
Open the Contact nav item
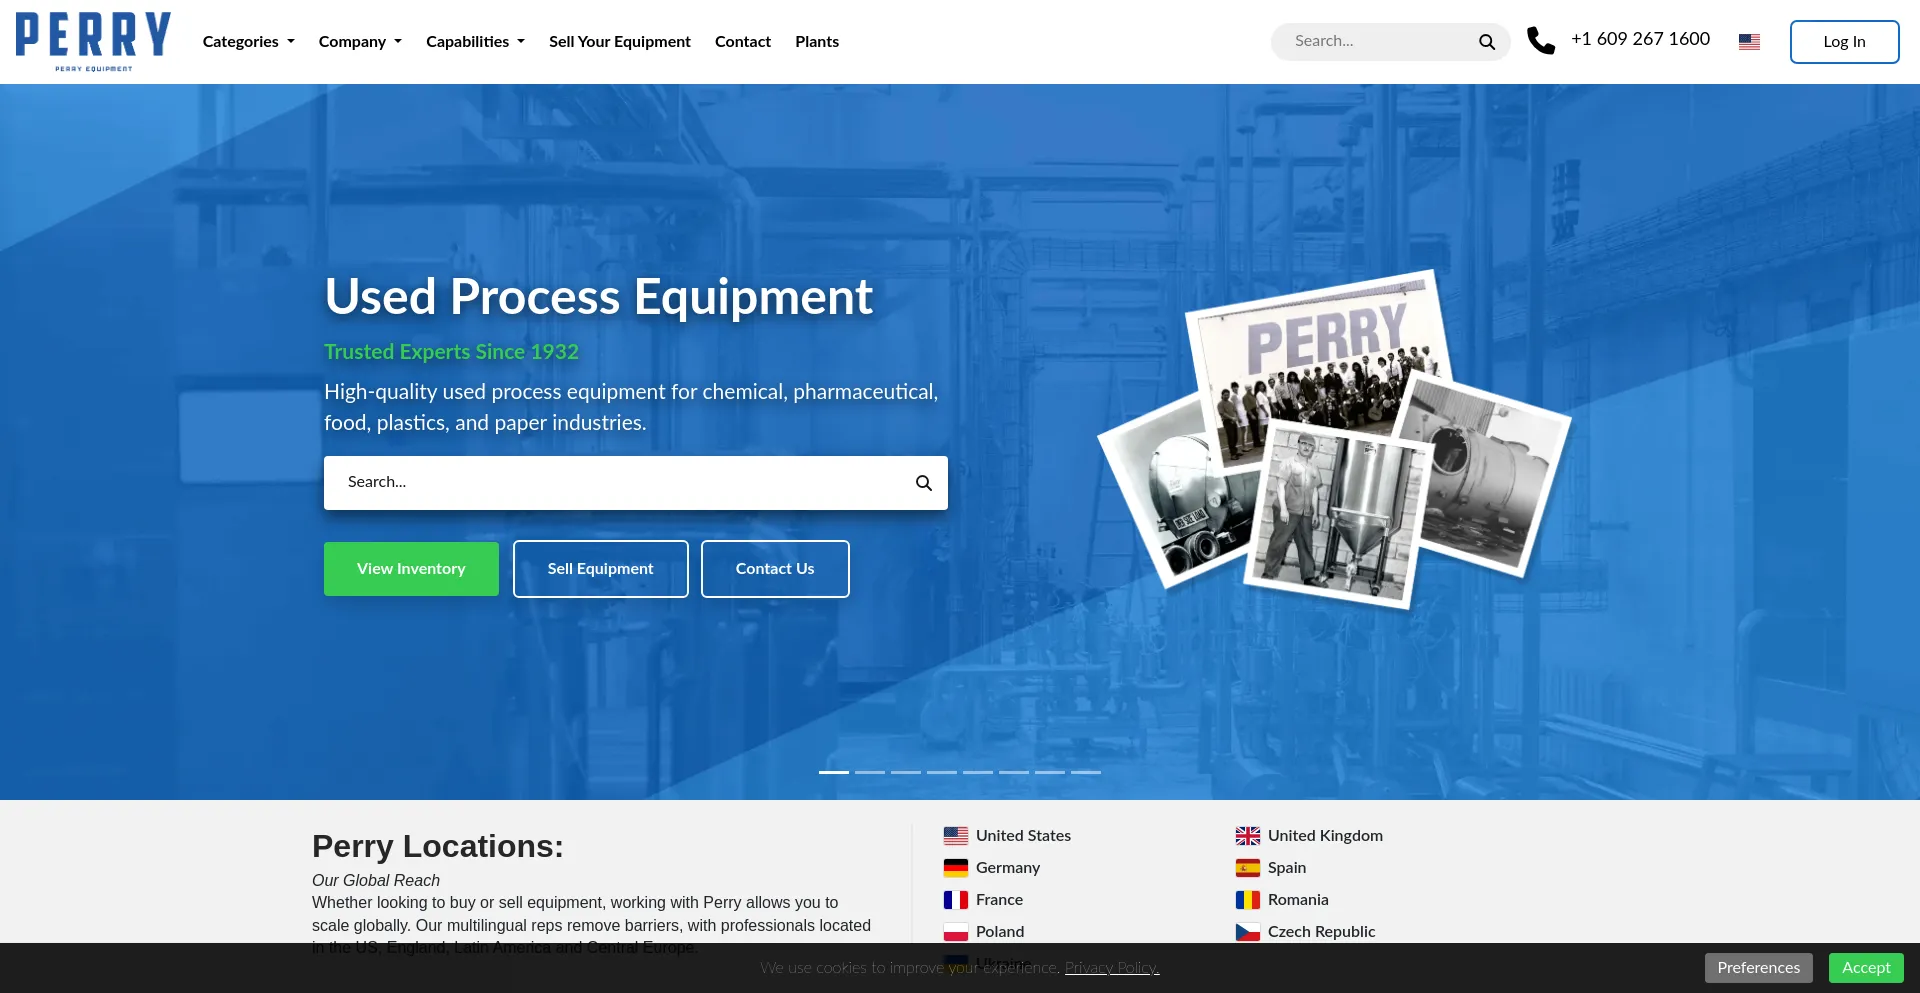[743, 42]
